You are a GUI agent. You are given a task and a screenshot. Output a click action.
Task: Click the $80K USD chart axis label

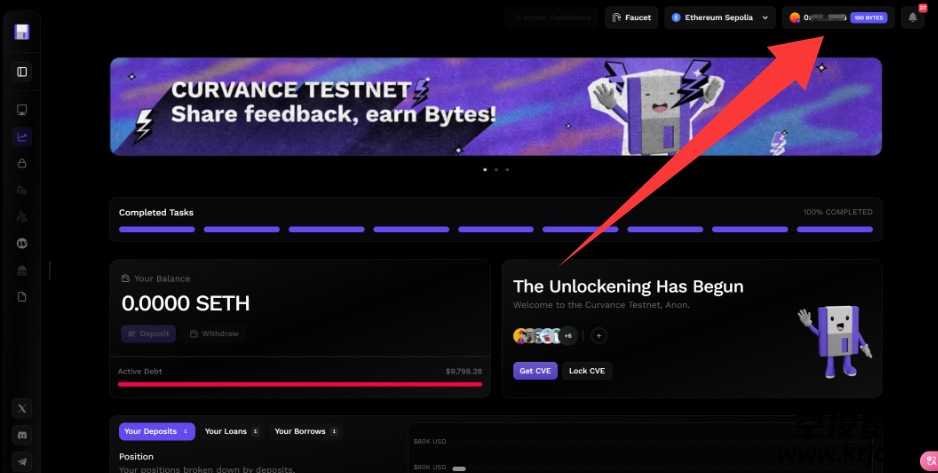(430, 441)
